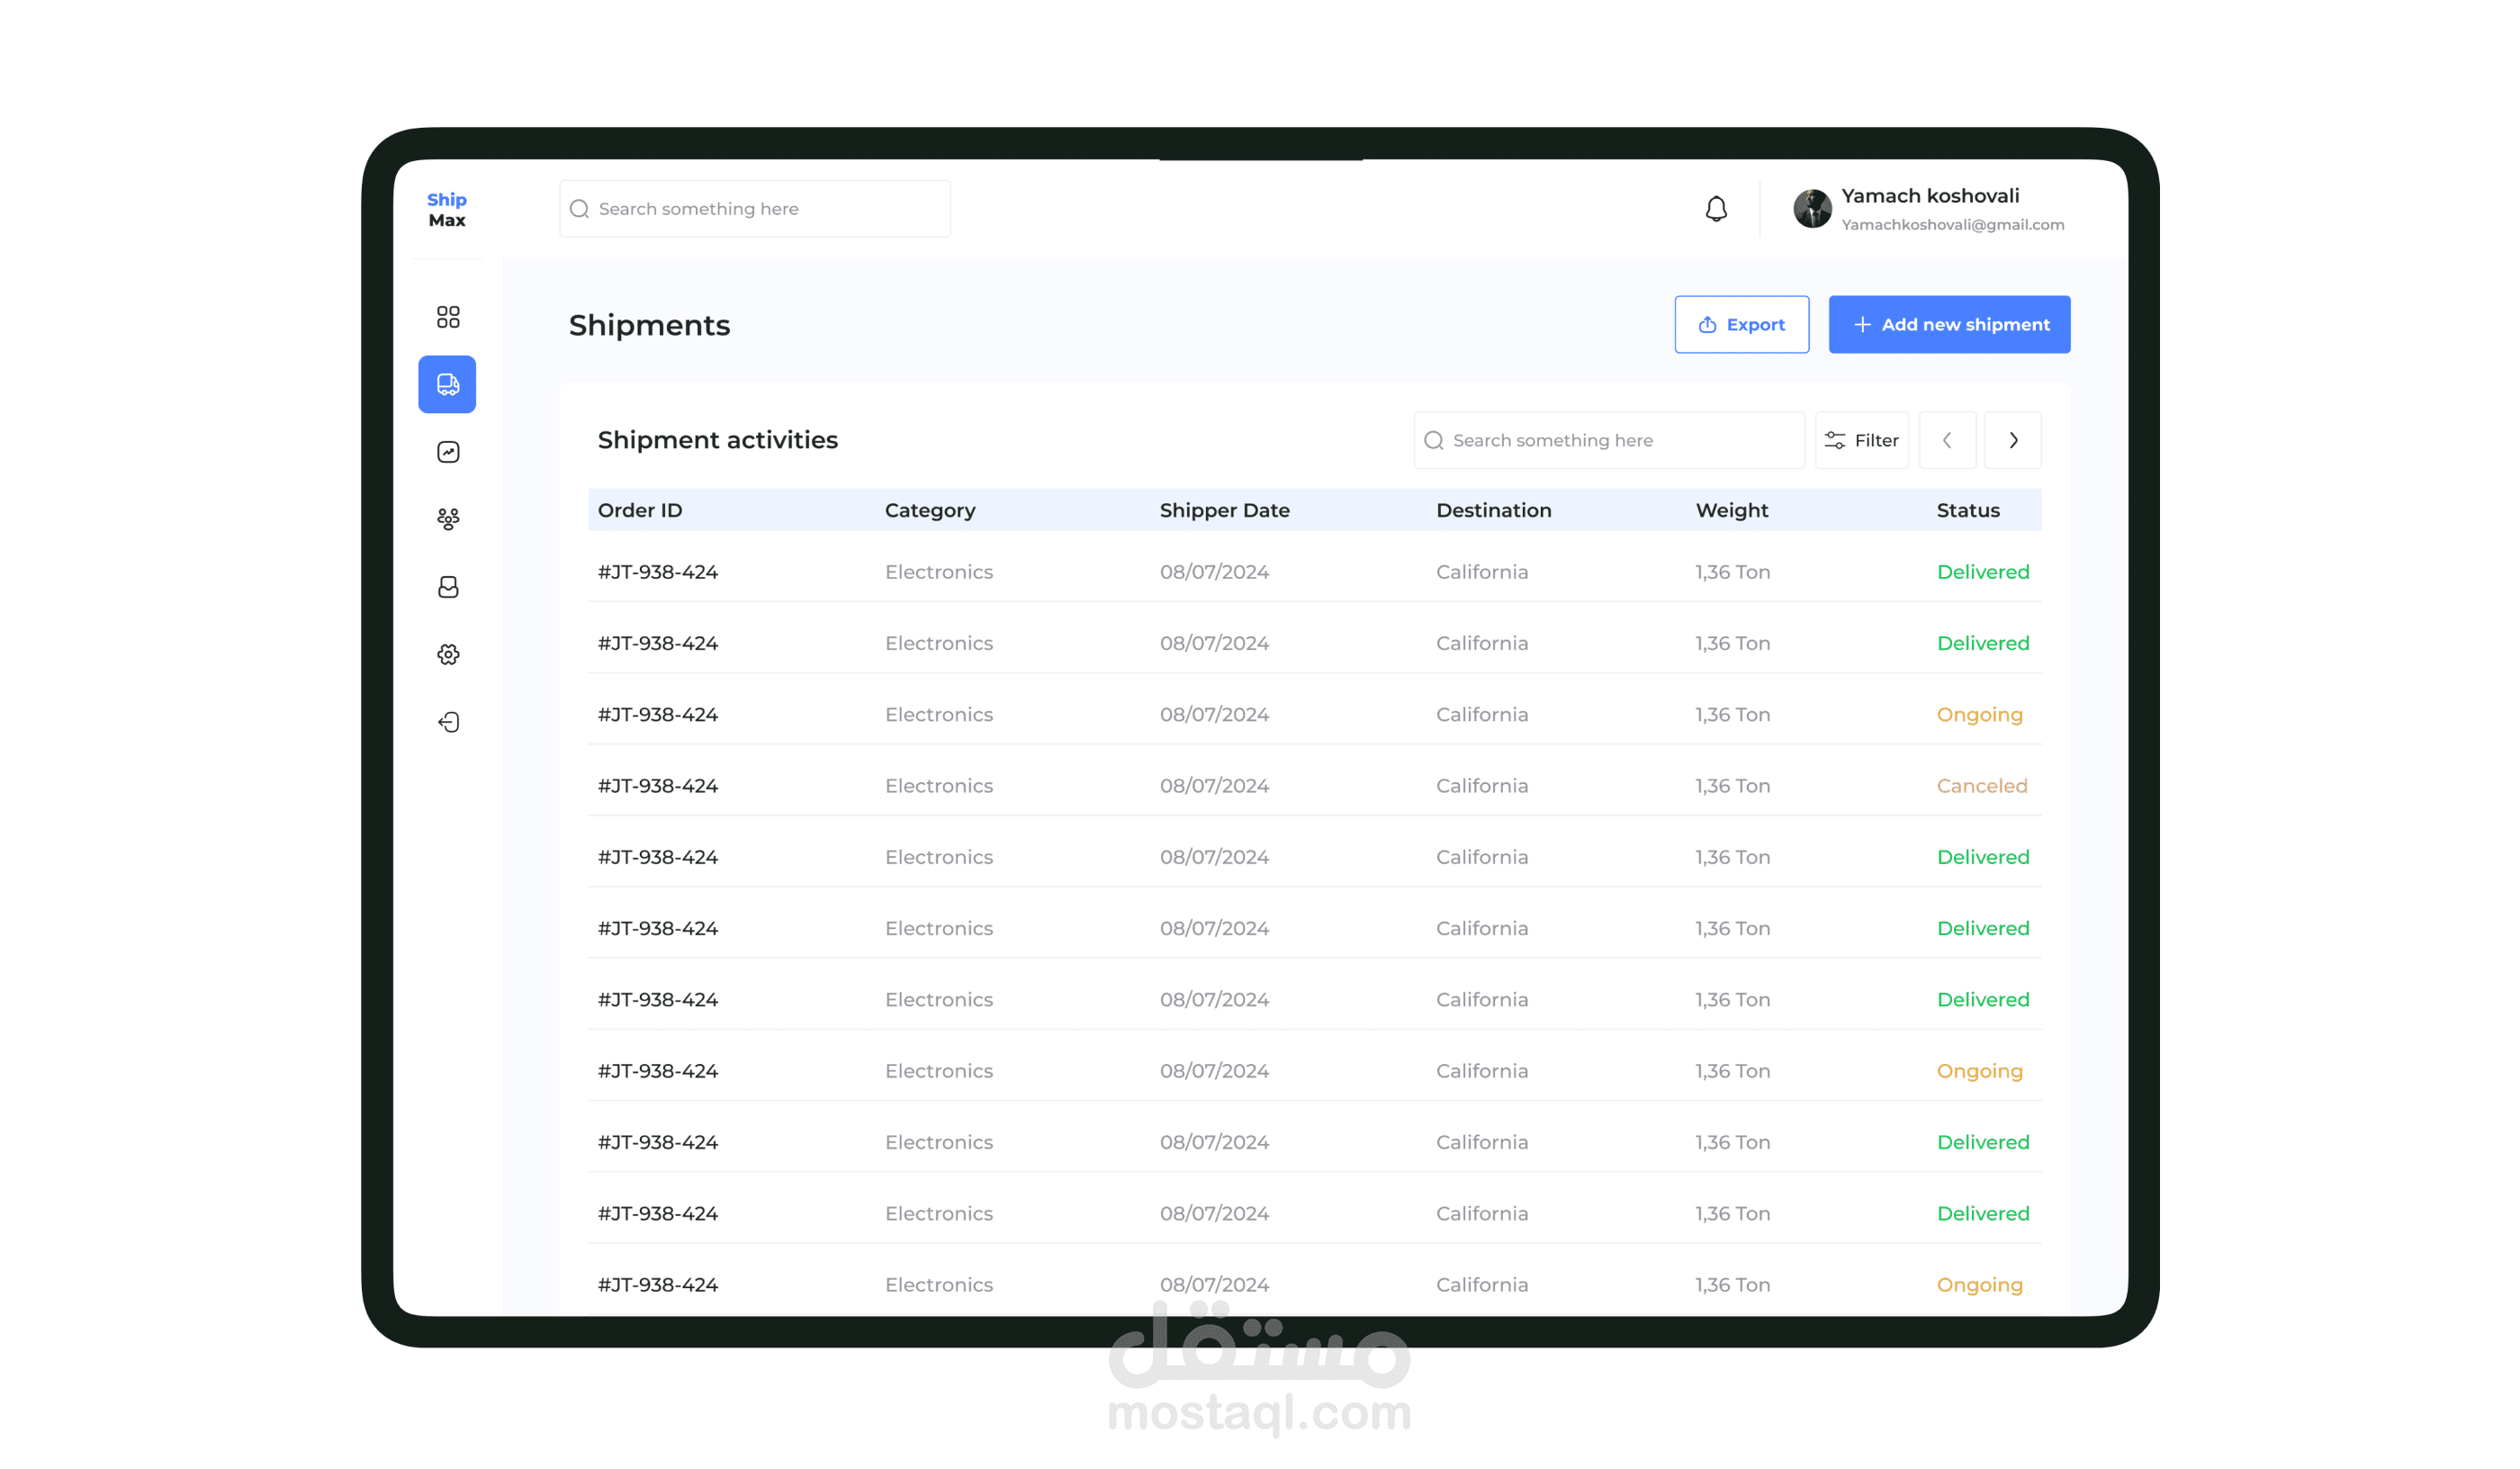This screenshot has height=1469, width=2520.
Task: Sort by the Order ID column header
Action: pos(640,510)
